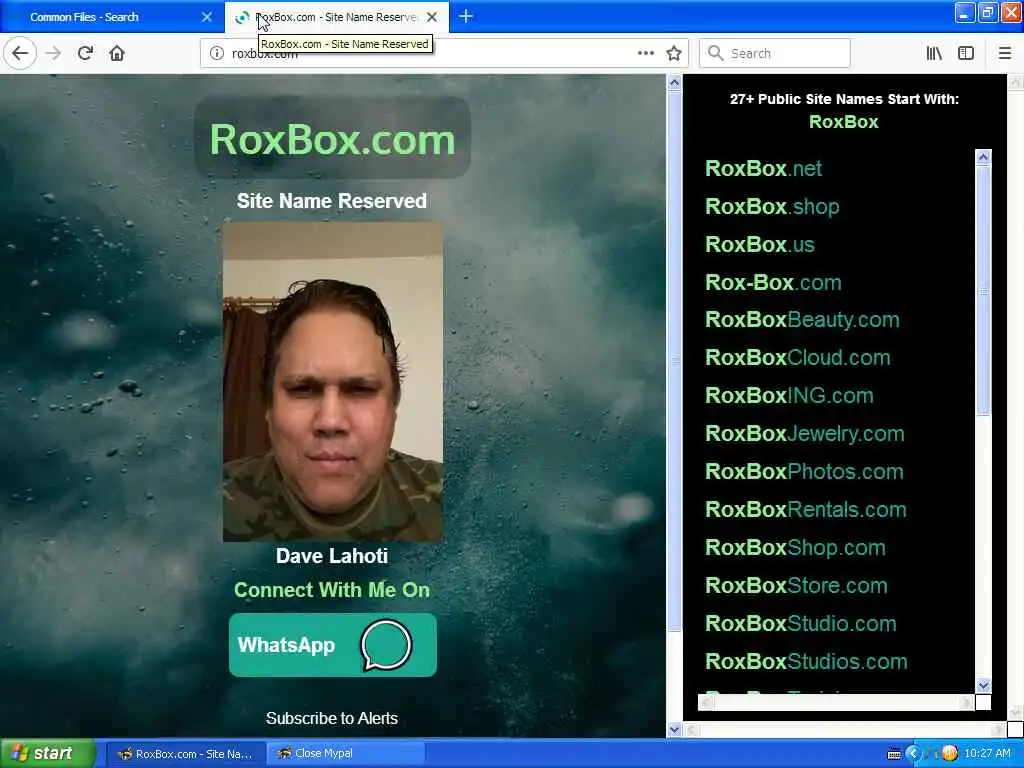Click the keyboard icon in system tray
1024x768 pixels.
pyautogui.click(x=894, y=754)
